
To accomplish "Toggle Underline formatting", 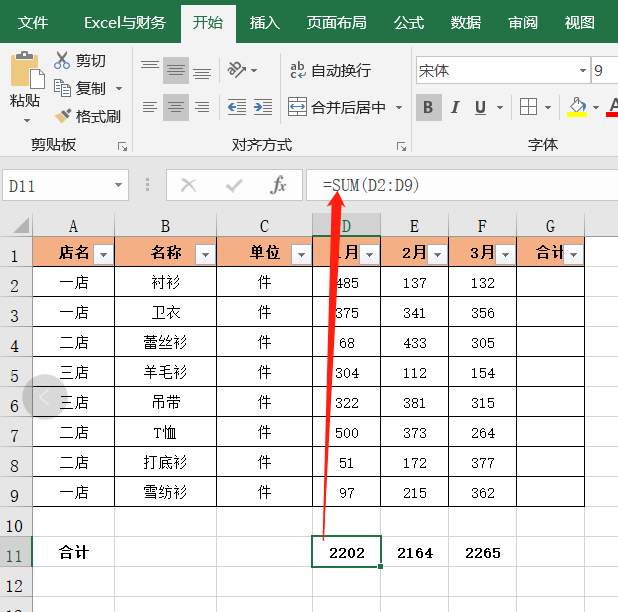I will click(480, 107).
